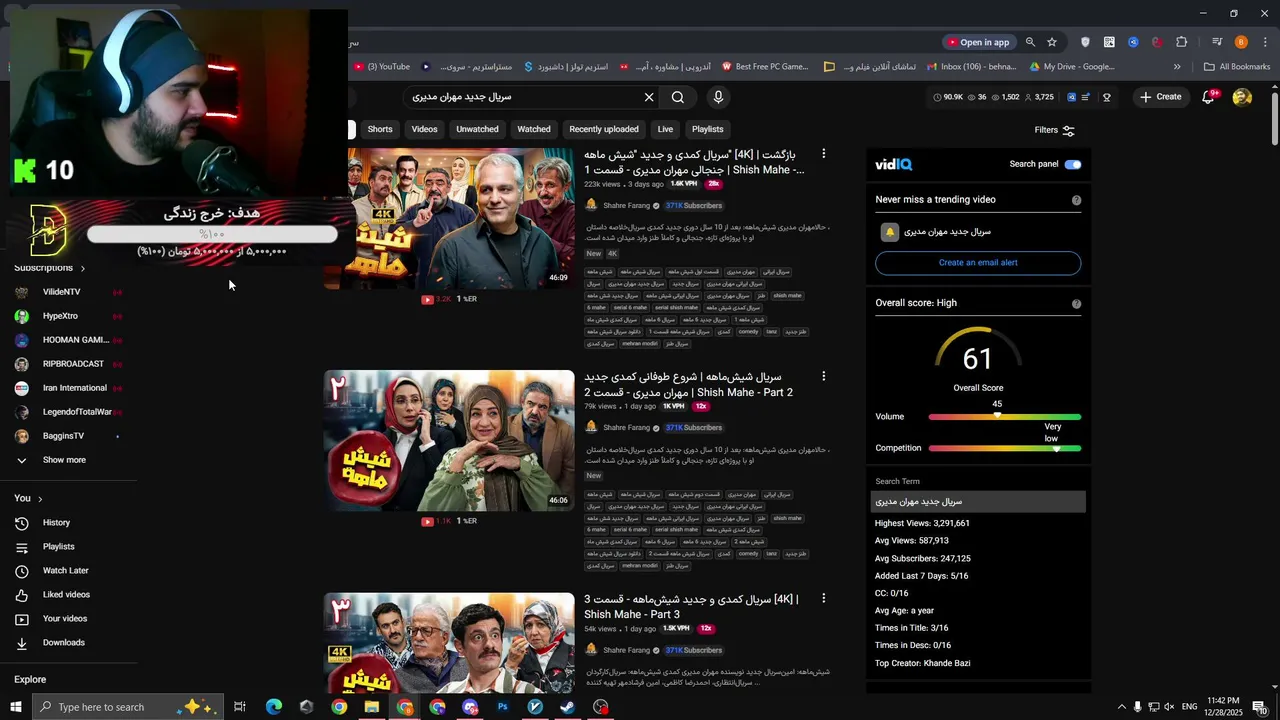1280x720 pixels.
Task: Open the Chrome extensions puzzle icon
Action: (1182, 42)
